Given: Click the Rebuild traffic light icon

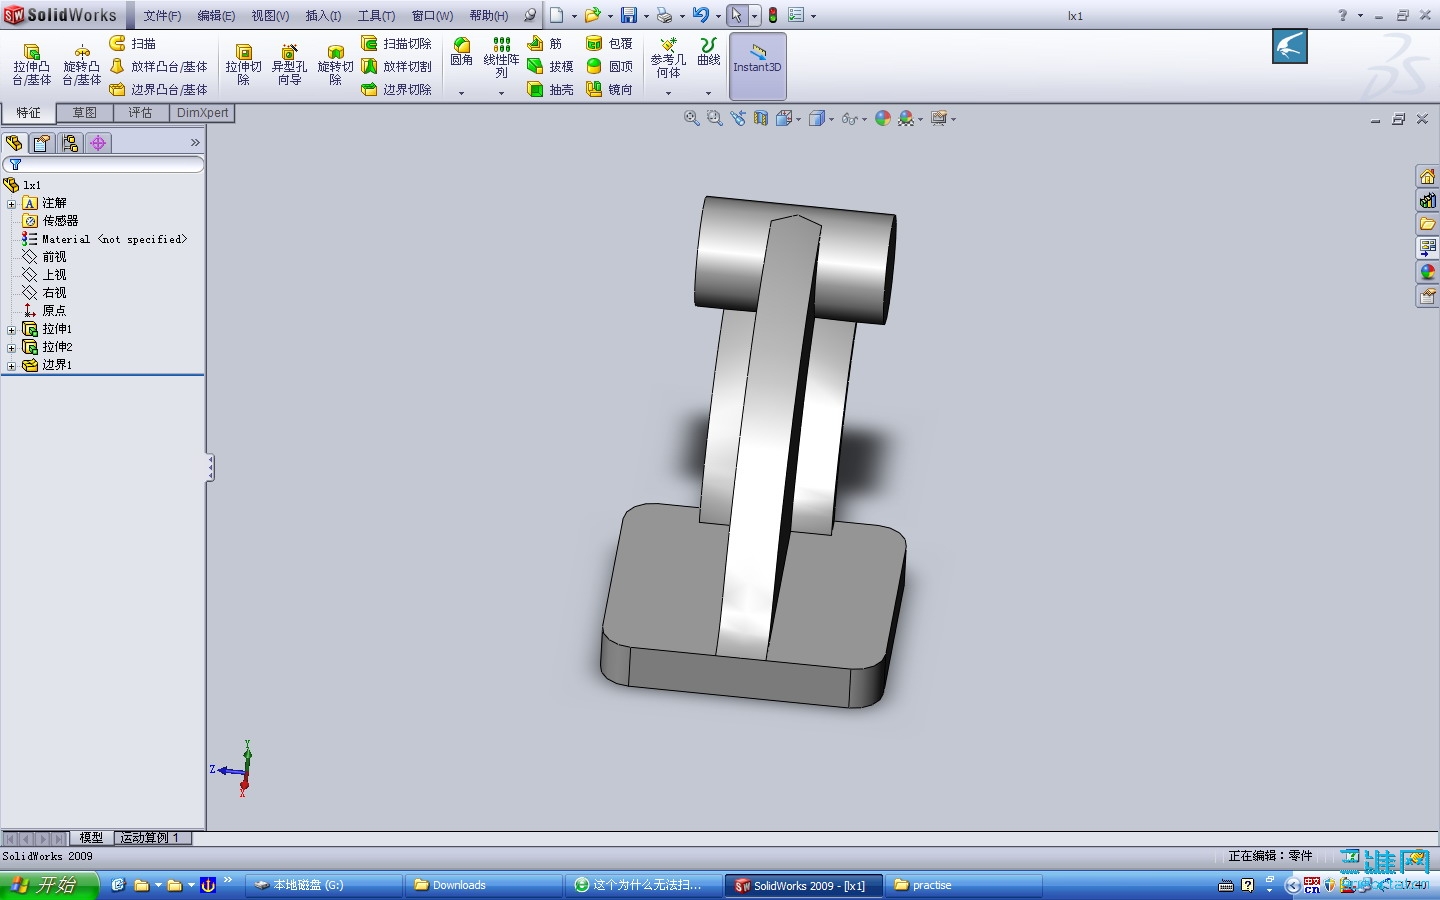Looking at the screenshot, I should [773, 15].
